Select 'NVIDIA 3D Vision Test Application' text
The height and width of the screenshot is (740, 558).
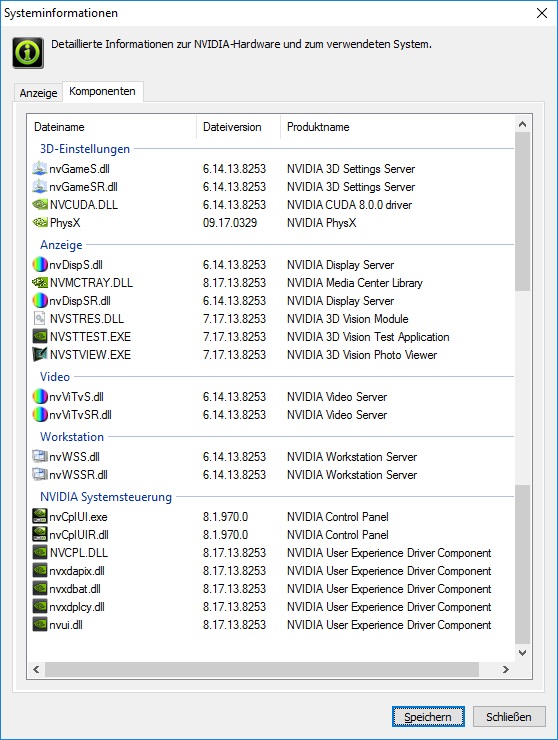[x=368, y=336]
